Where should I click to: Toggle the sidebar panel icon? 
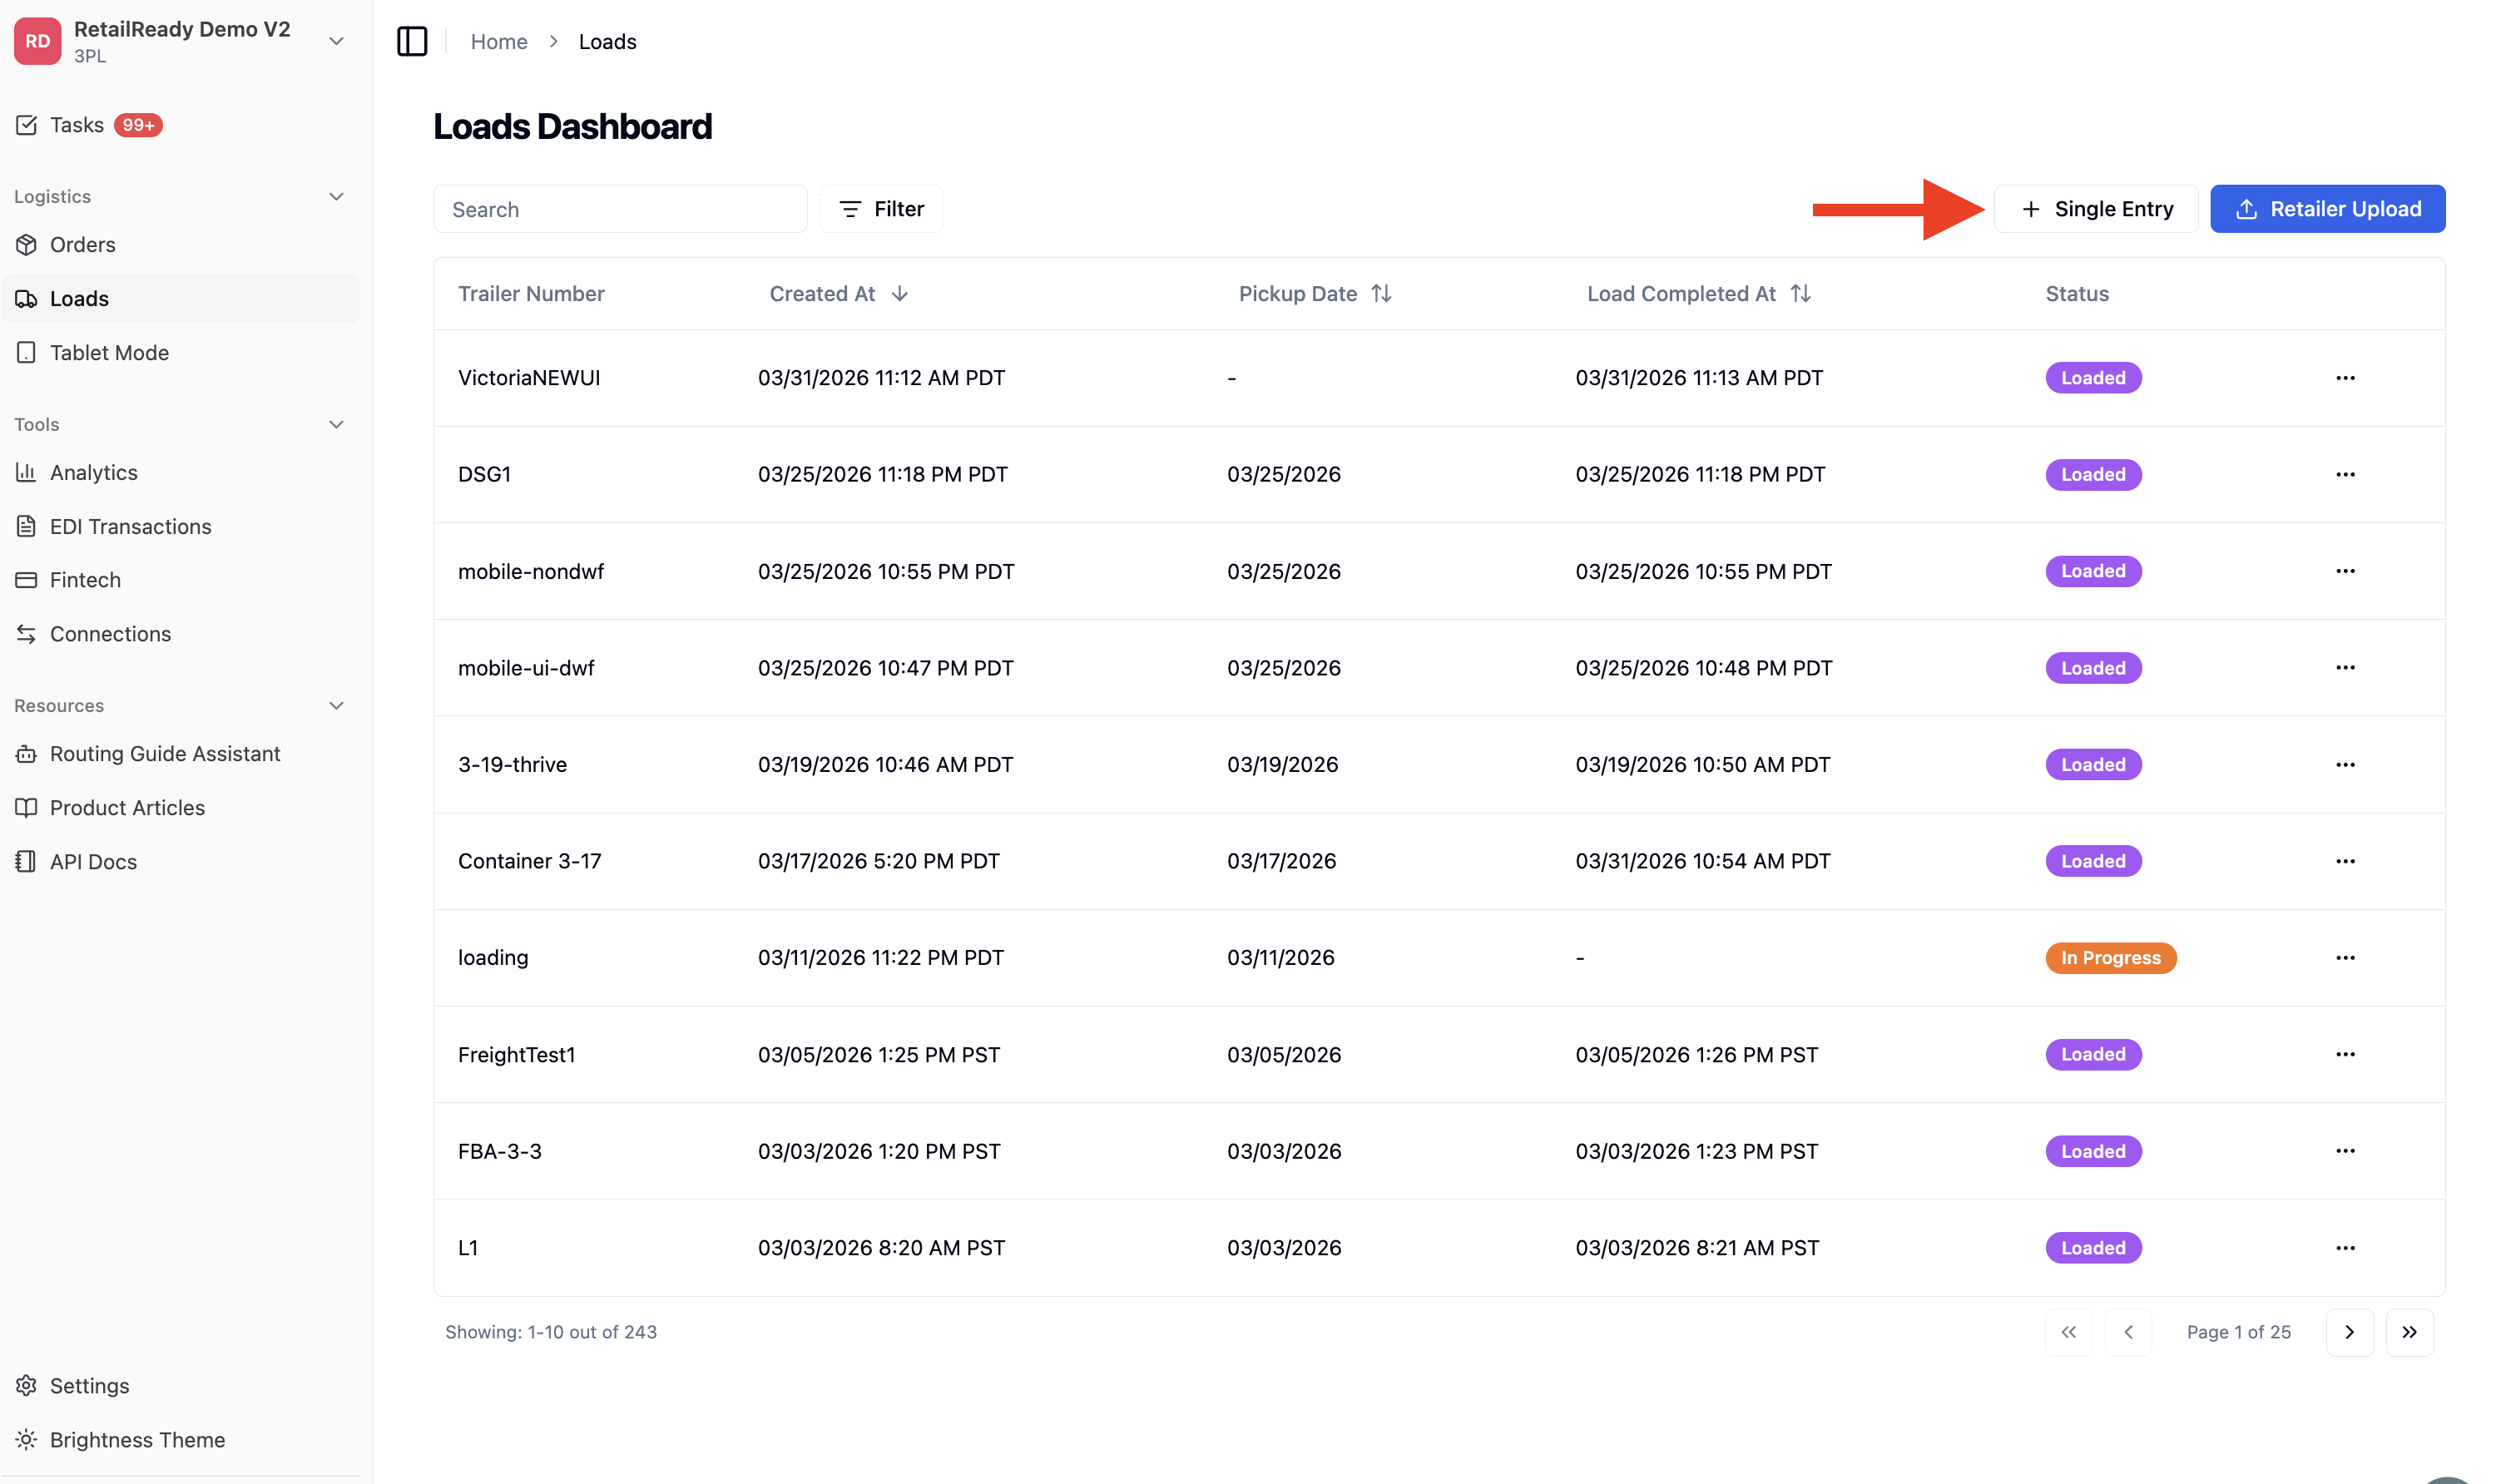click(x=412, y=42)
